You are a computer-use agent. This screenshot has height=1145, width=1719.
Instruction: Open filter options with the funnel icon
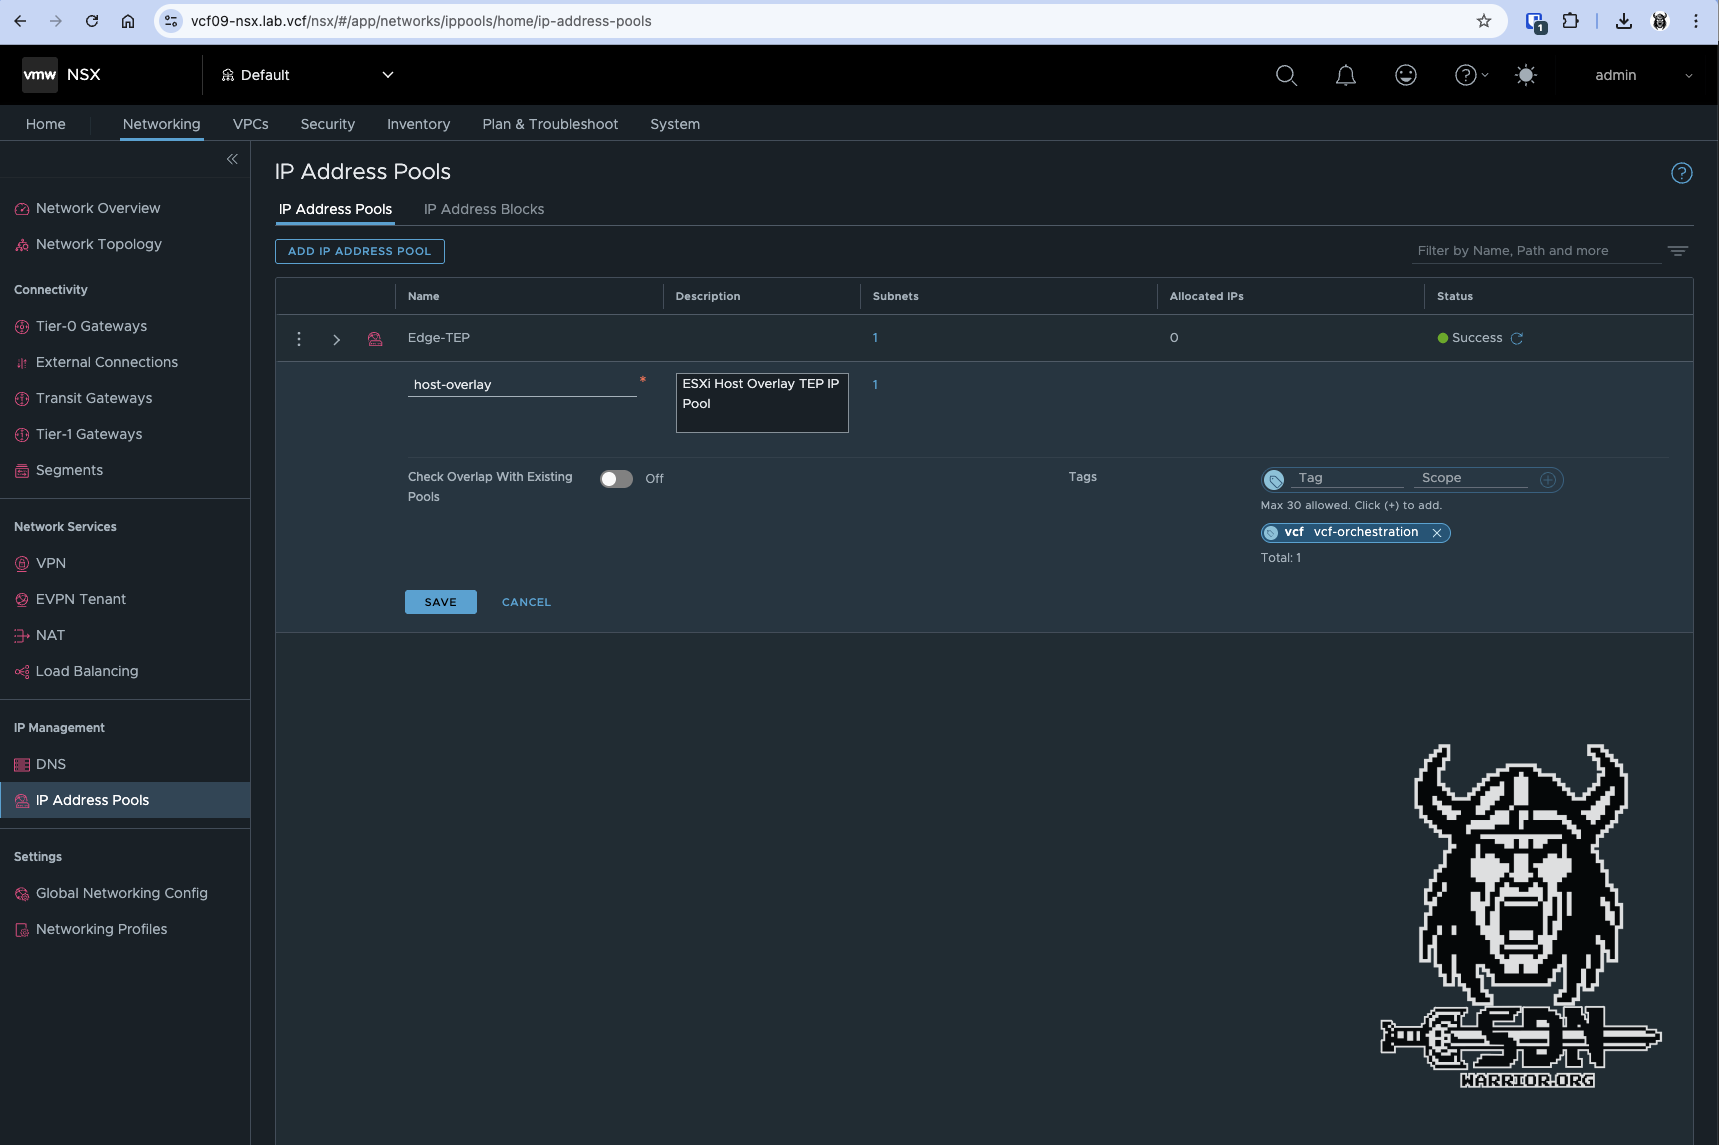click(x=1678, y=251)
